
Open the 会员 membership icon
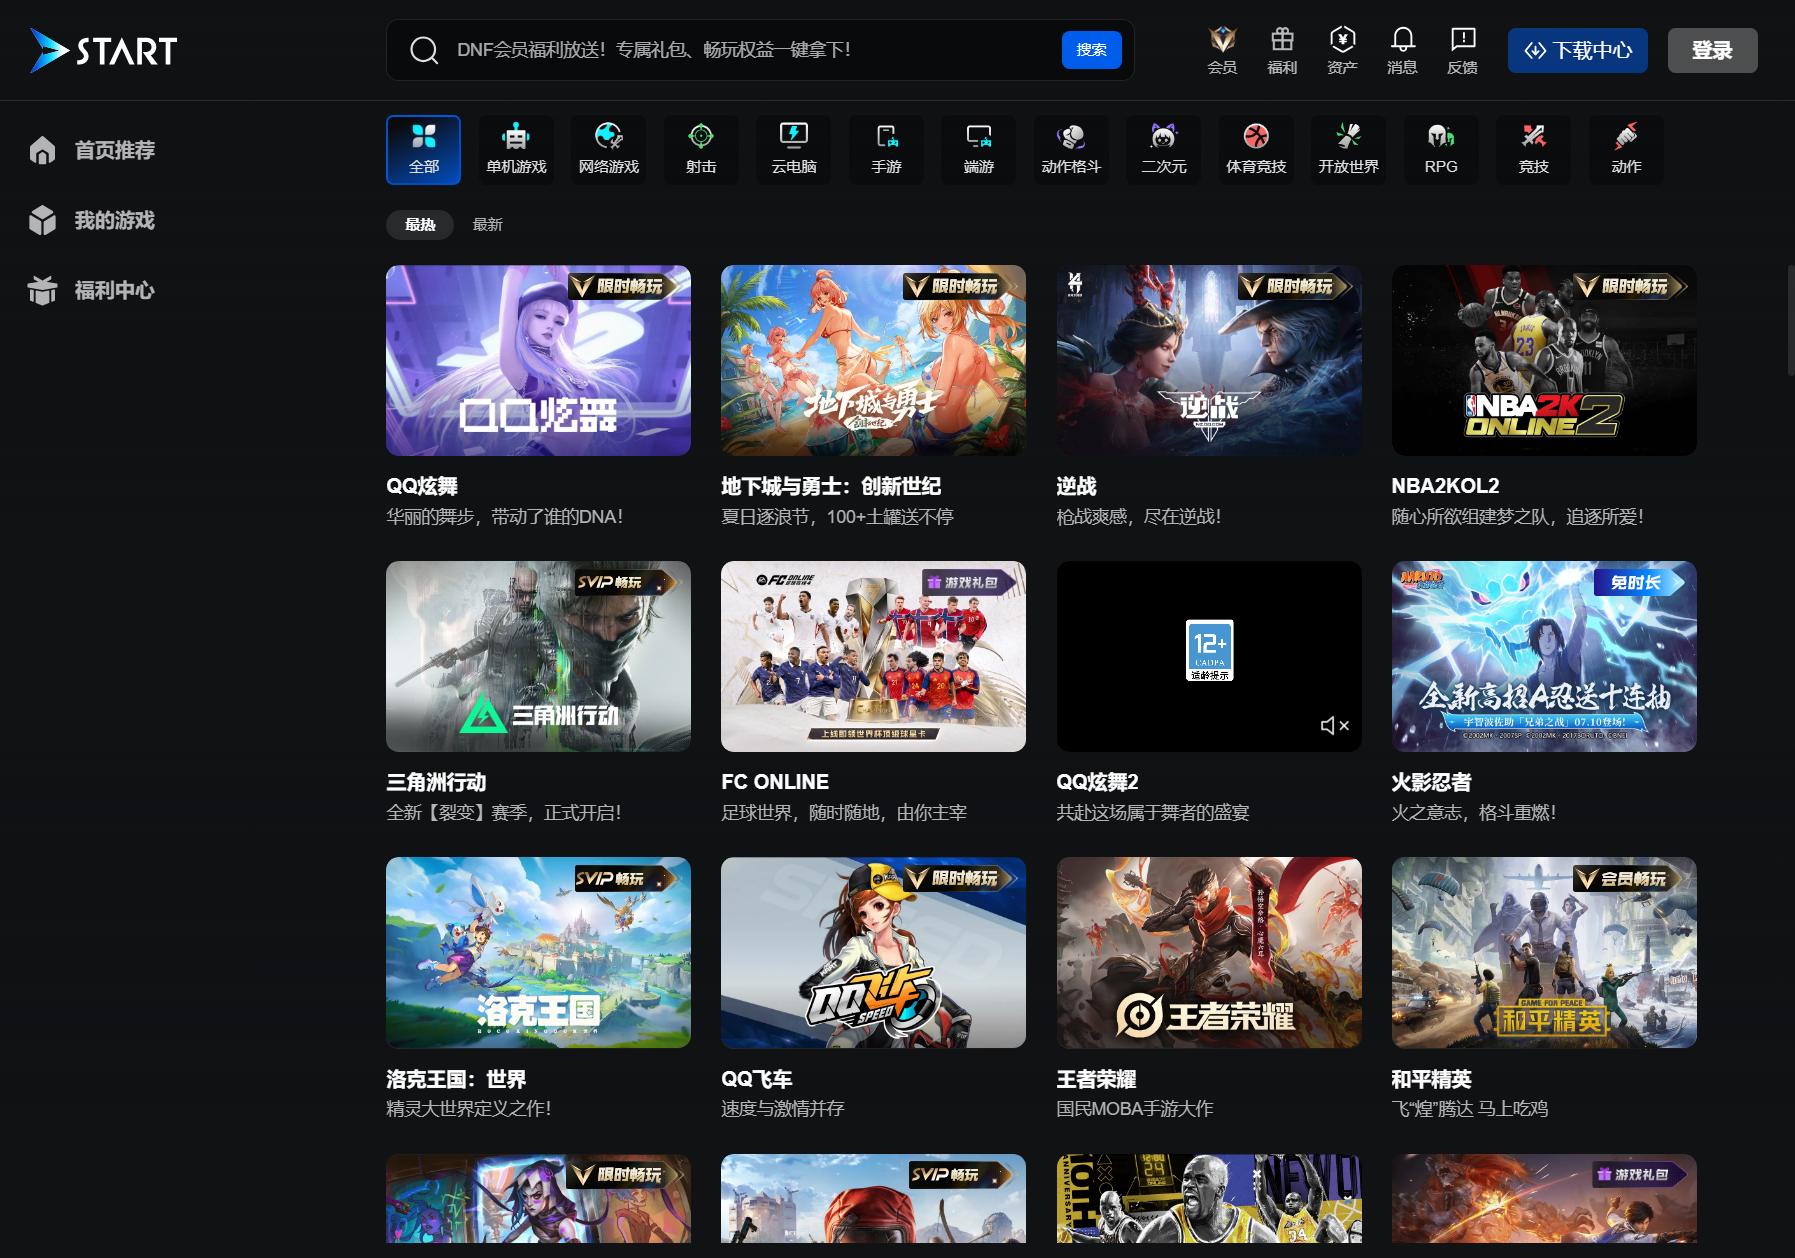(1222, 50)
